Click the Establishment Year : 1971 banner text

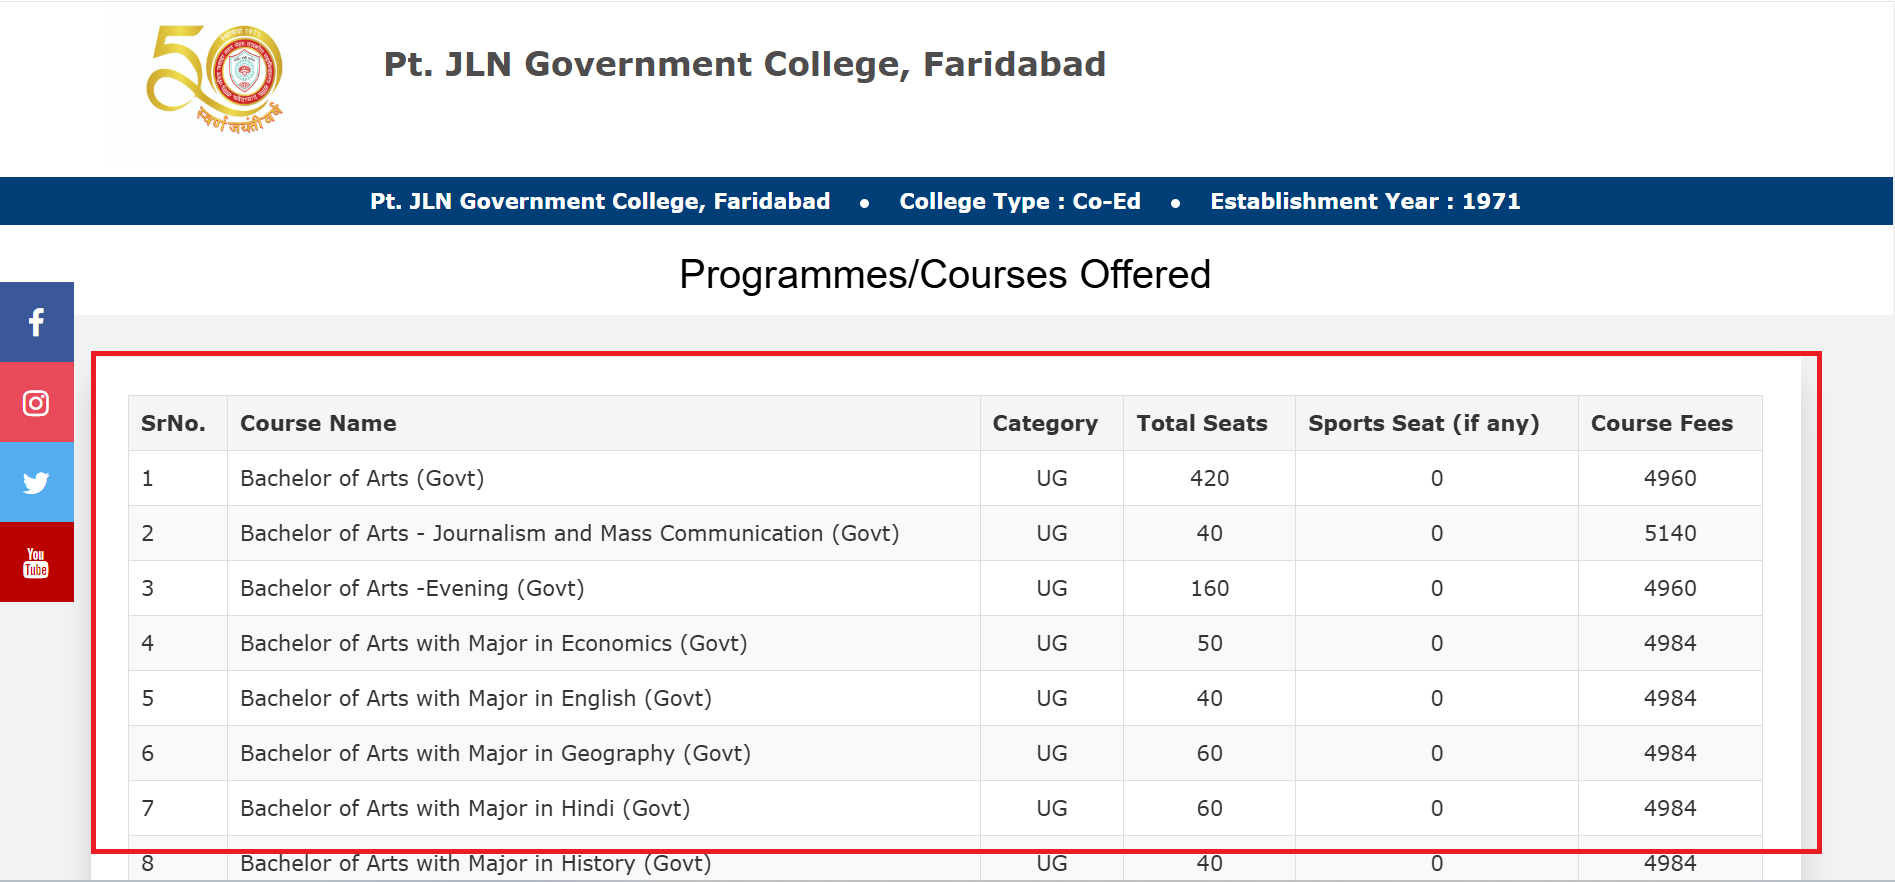pyautogui.click(x=1364, y=201)
